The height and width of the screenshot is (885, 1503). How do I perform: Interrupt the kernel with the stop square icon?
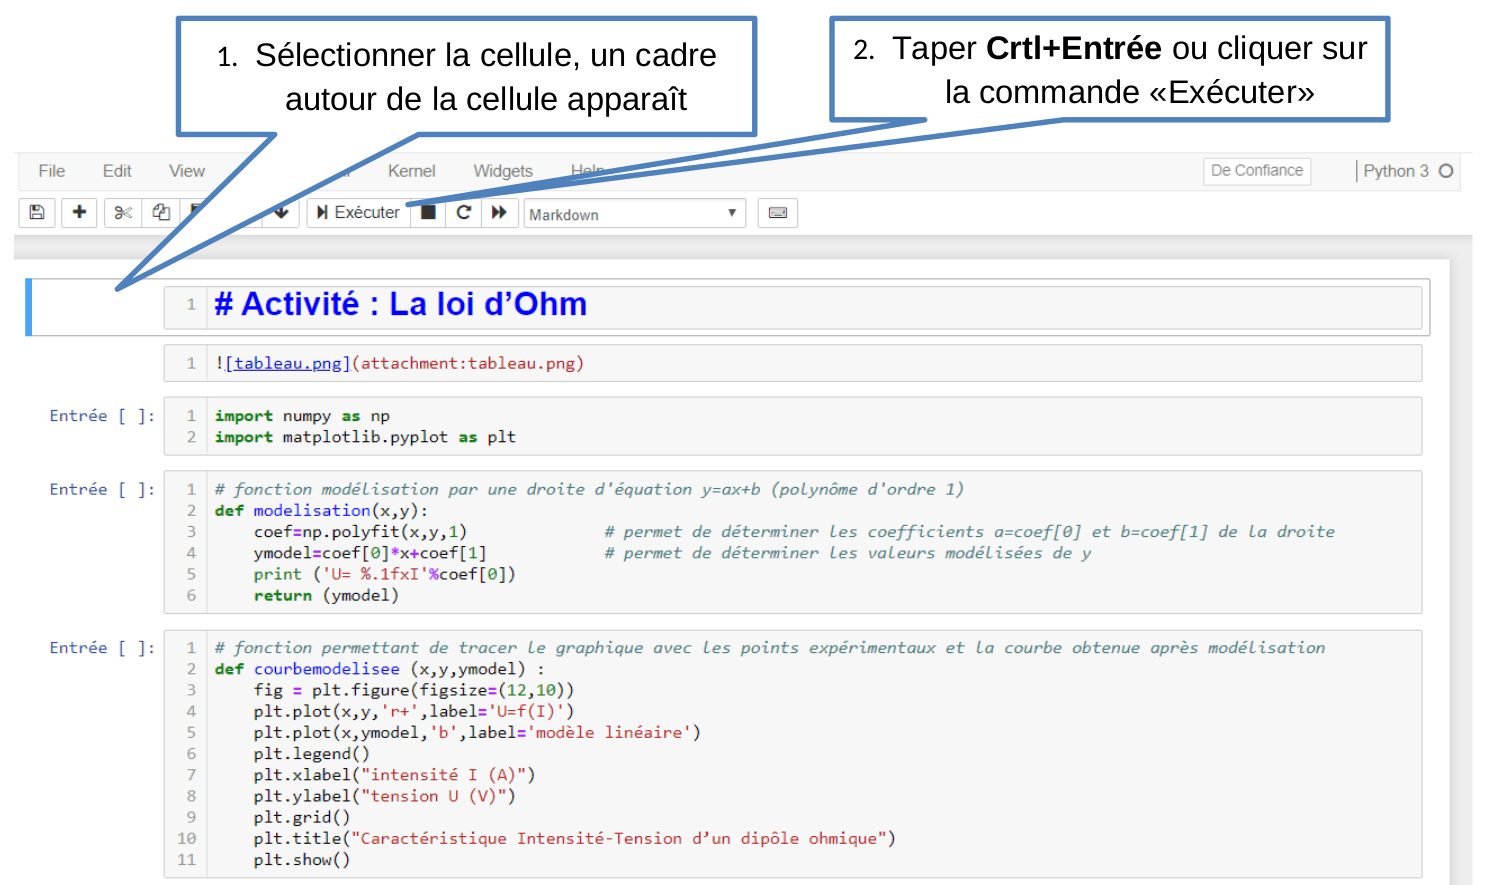coord(427,212)
